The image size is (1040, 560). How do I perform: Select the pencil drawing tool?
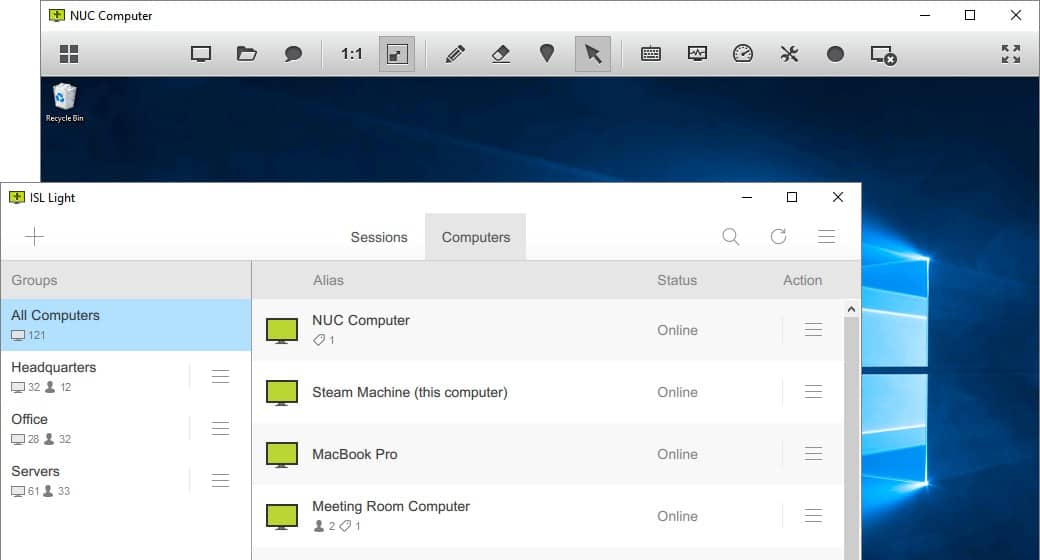455,54
